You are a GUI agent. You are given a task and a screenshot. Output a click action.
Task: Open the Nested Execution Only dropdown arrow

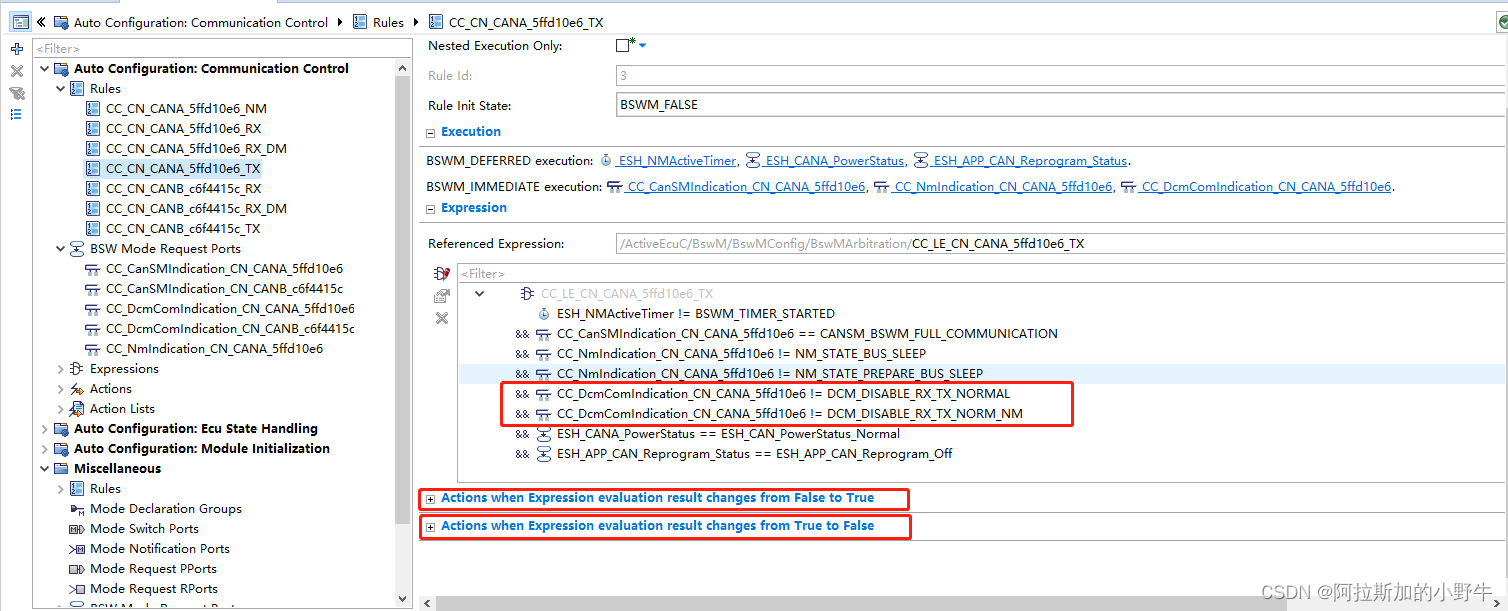click(641, 45)
